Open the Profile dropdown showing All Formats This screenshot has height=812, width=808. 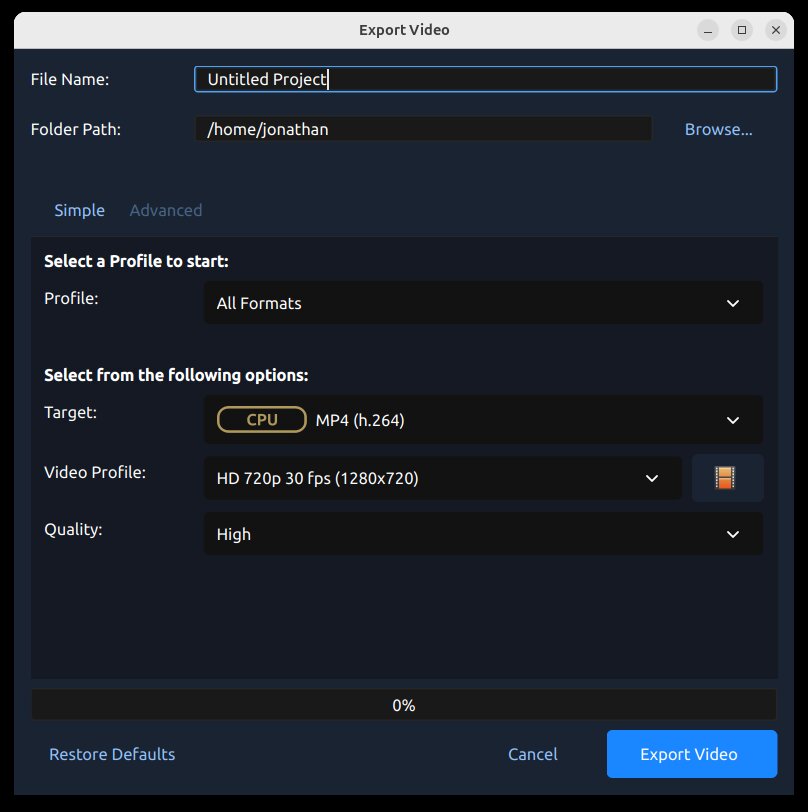coord(482,303)
